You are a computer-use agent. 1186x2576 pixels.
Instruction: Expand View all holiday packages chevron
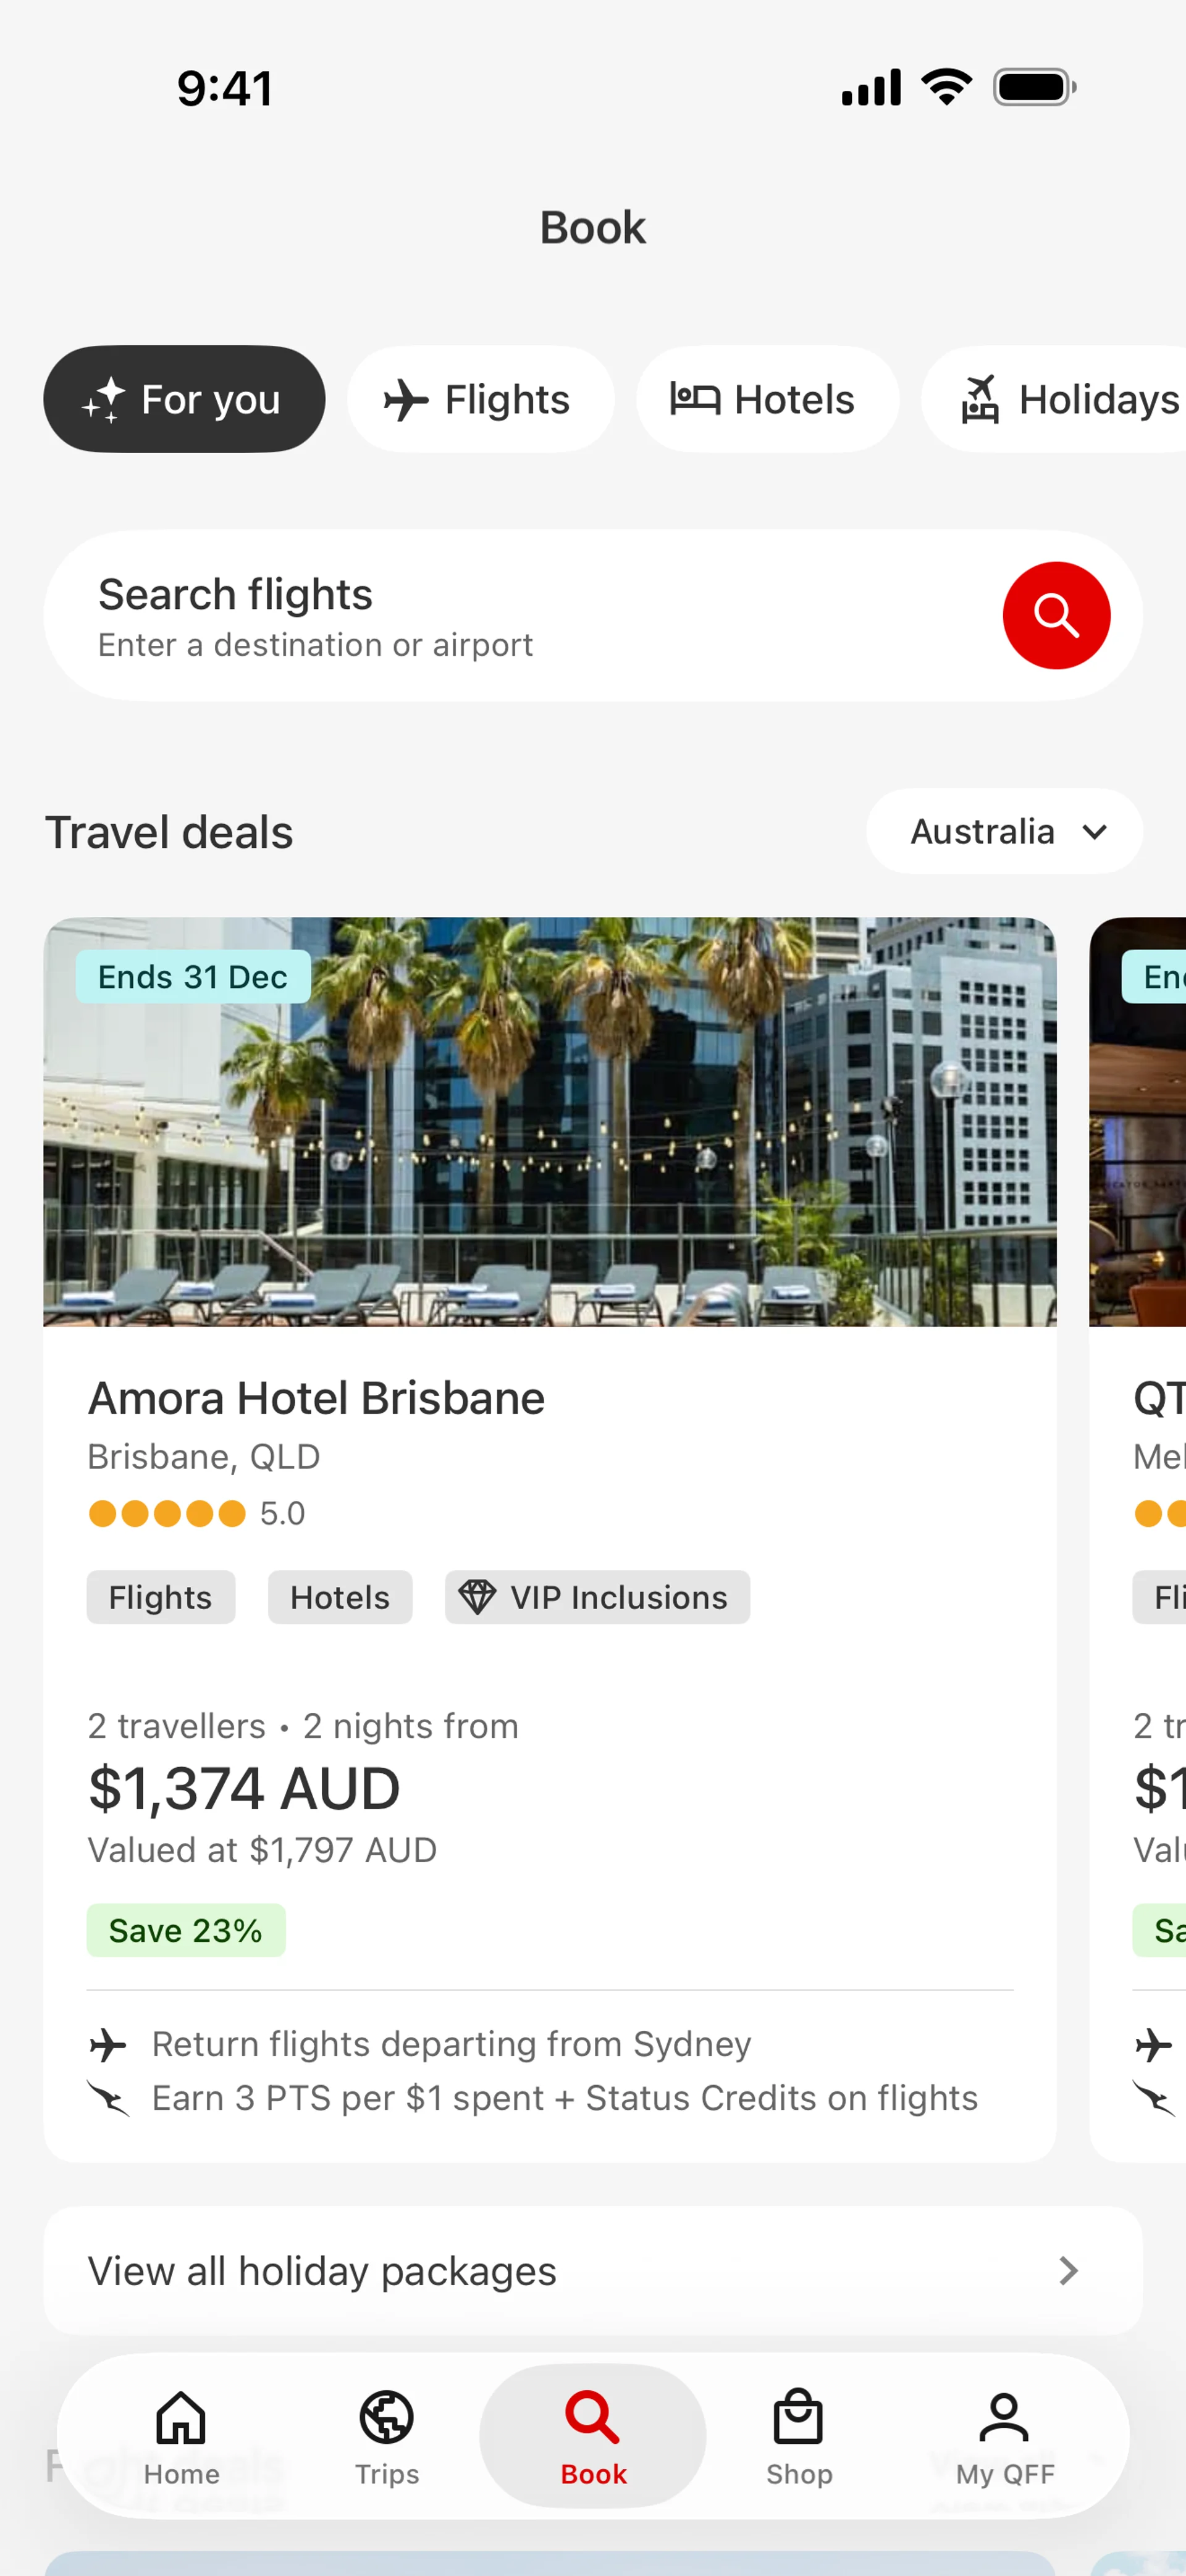[x=1068, y=2271]
